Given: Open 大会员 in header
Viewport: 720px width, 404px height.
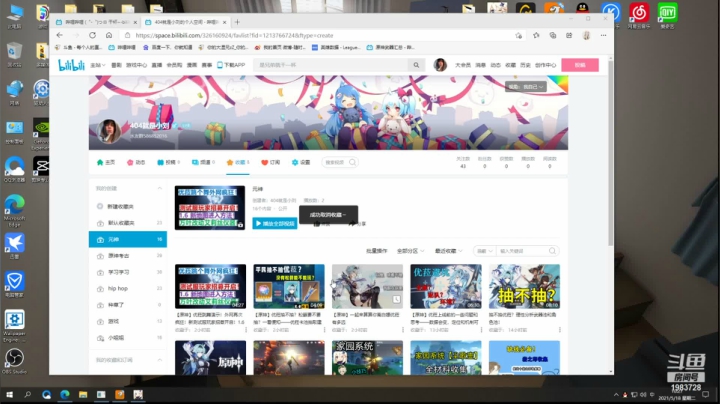Looking at the screenshot, I should 463,65.
